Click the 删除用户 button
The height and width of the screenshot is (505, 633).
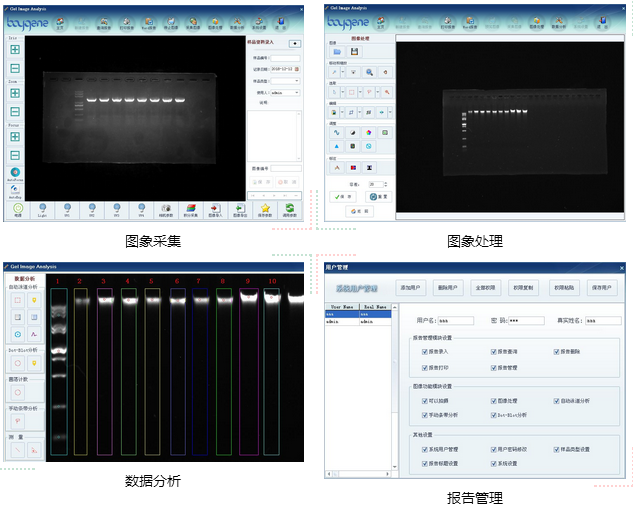click(x=448, y=288)
